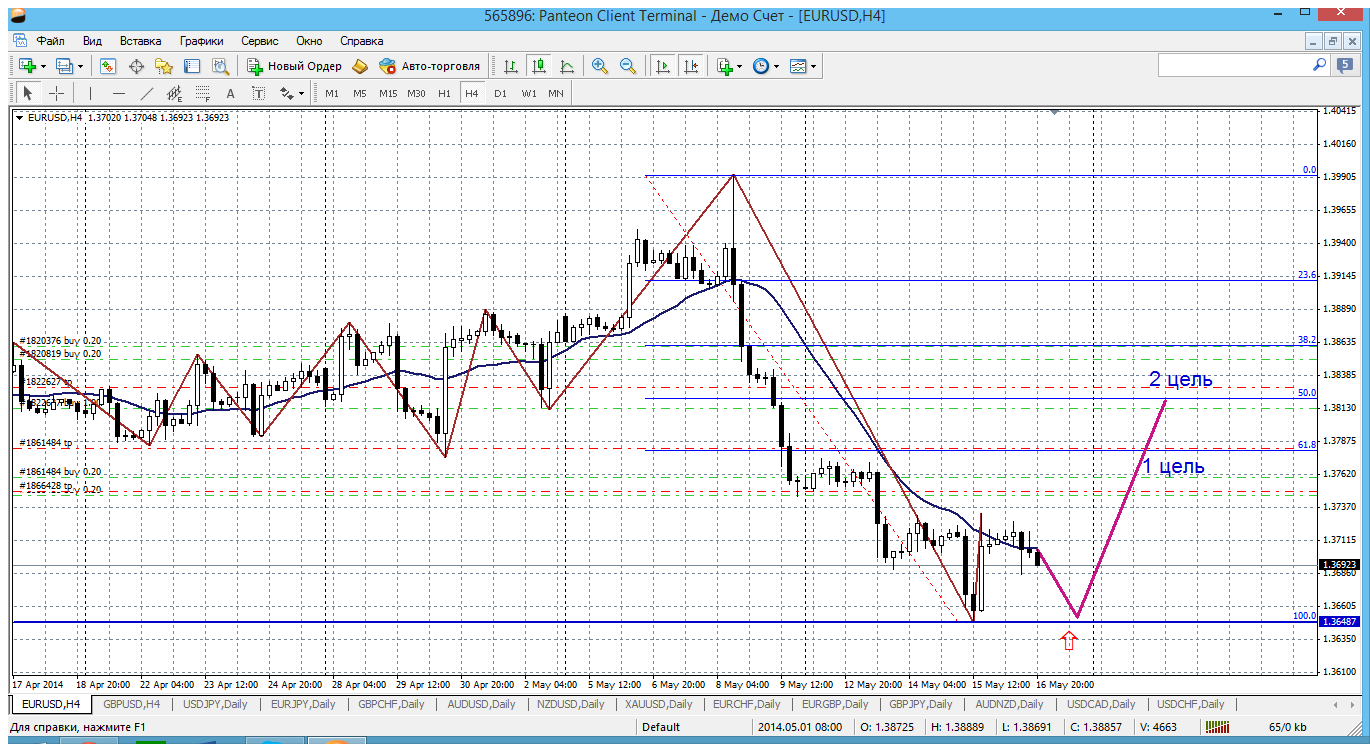Zoom out of the chart
1370x744 pixels.
(x=628, y=66)
